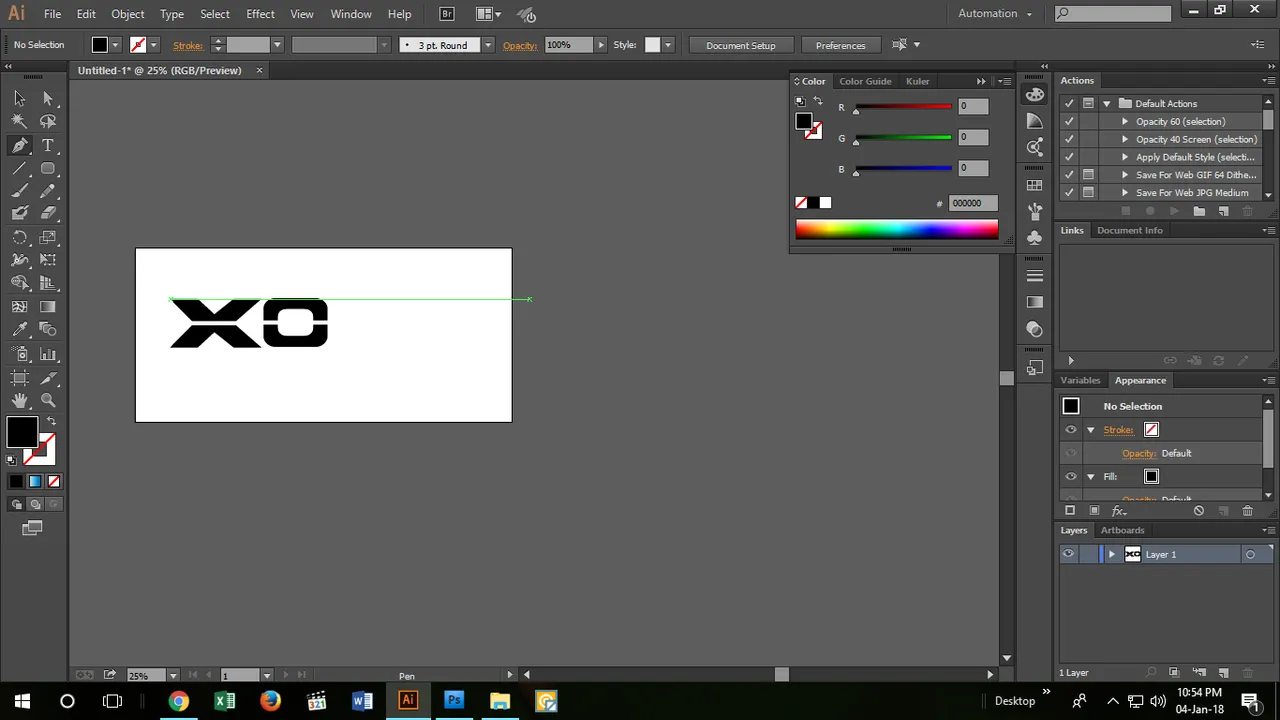Select the Direct Selection tool
This screenshot has height=720, width=1280.
48,98
